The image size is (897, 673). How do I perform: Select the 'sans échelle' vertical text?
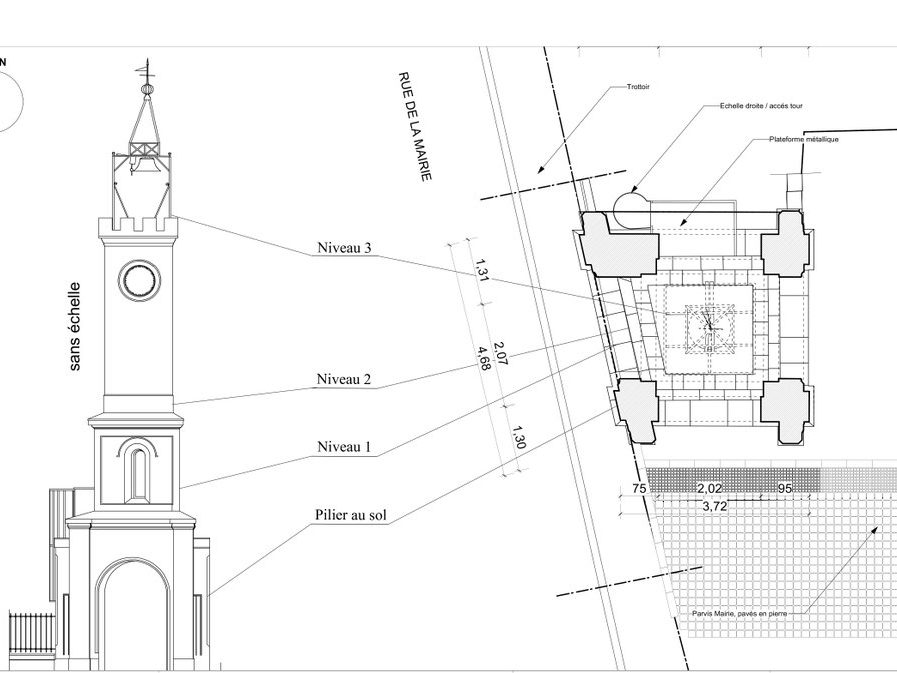(x=75, y=328)
